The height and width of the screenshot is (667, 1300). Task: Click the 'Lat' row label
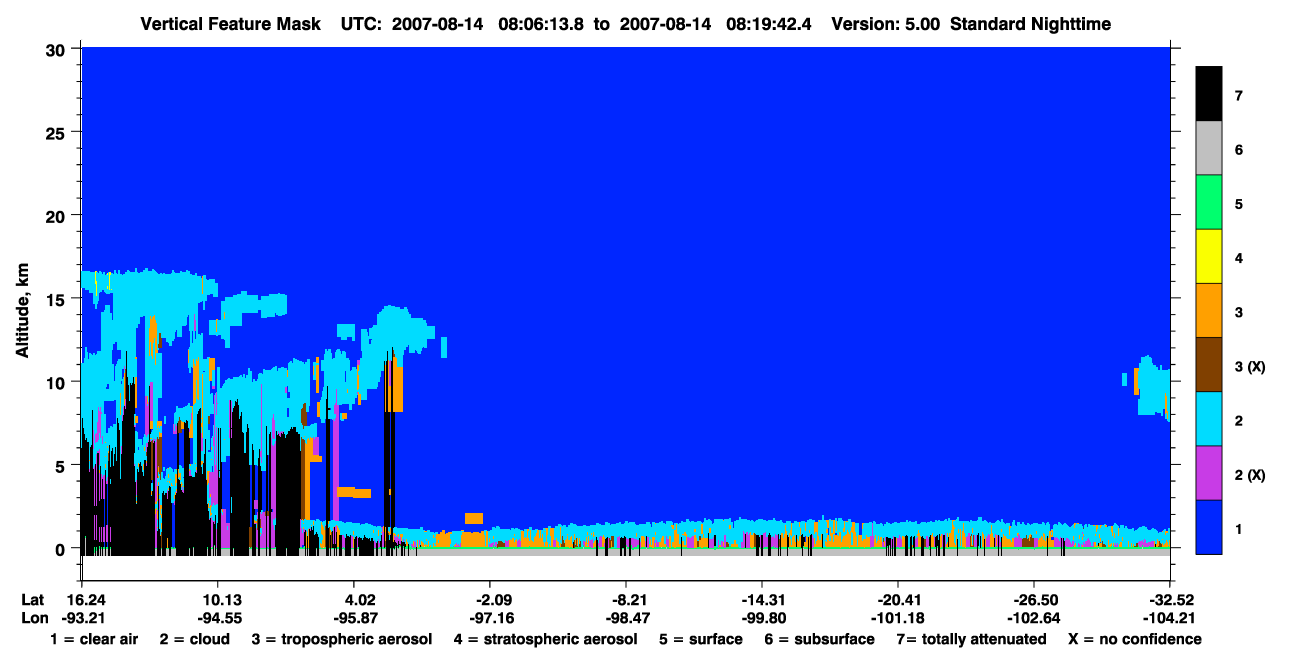32,600
